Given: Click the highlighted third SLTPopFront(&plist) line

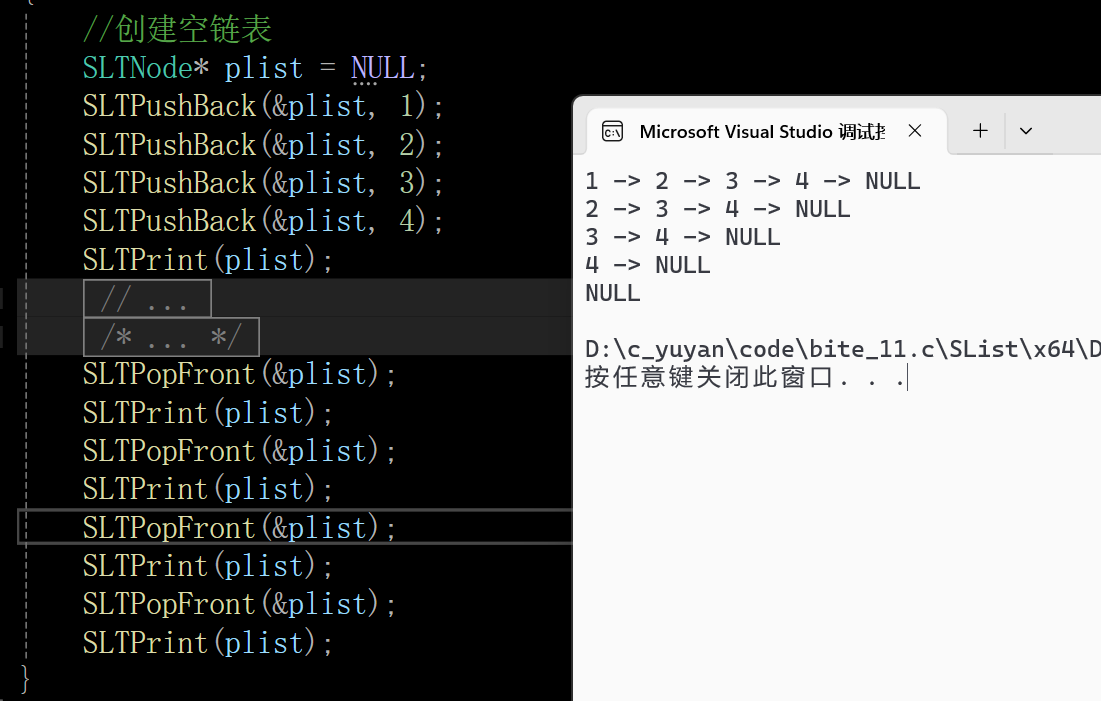Looking at the screenshot, I should tap(239, 528).
